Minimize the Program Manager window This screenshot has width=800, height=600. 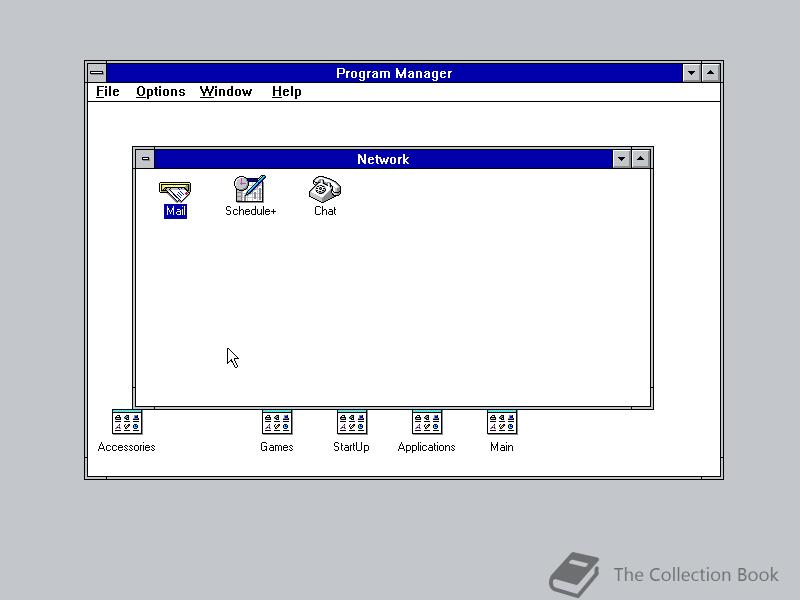tap(691, 73)
